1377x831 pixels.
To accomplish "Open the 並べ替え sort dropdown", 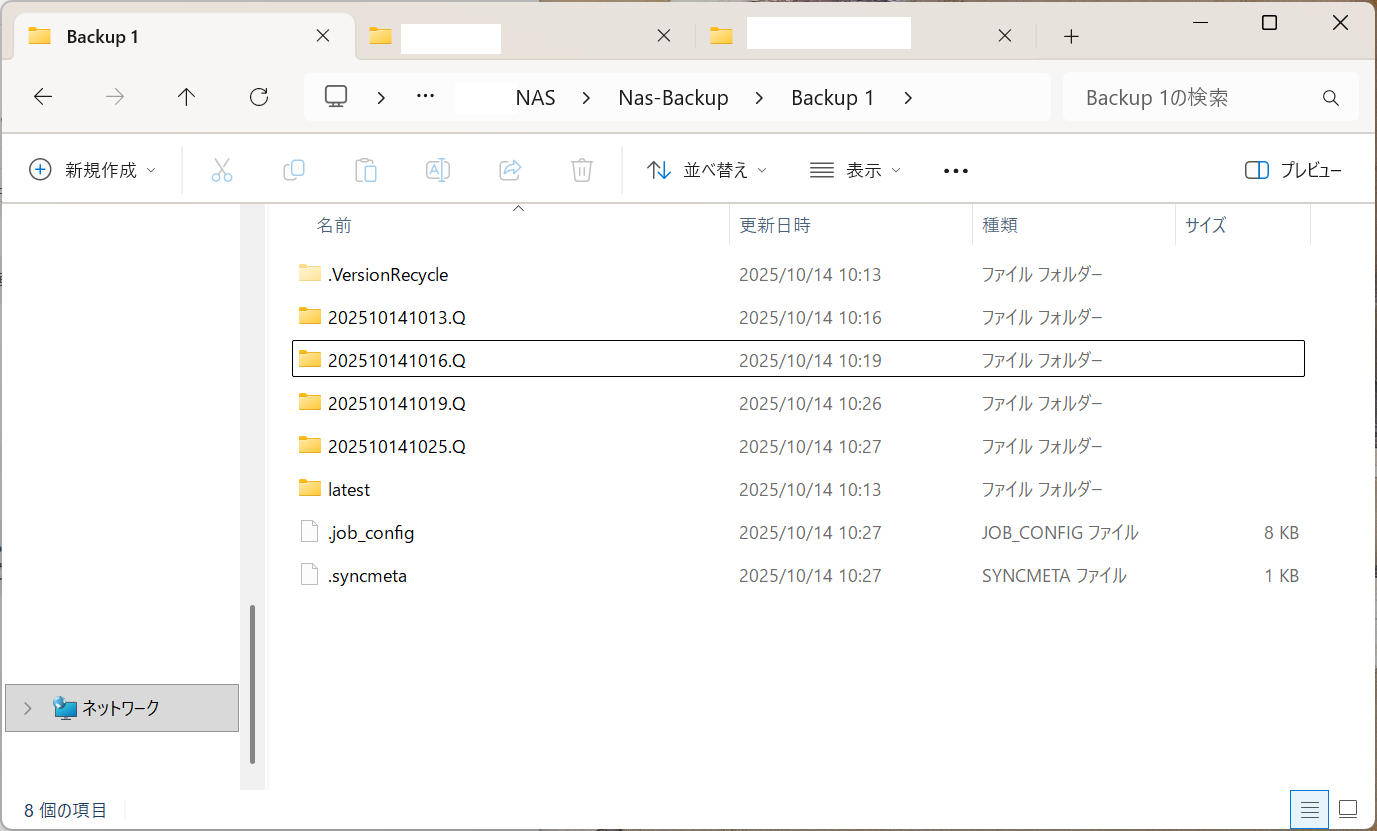I will 707,170.
